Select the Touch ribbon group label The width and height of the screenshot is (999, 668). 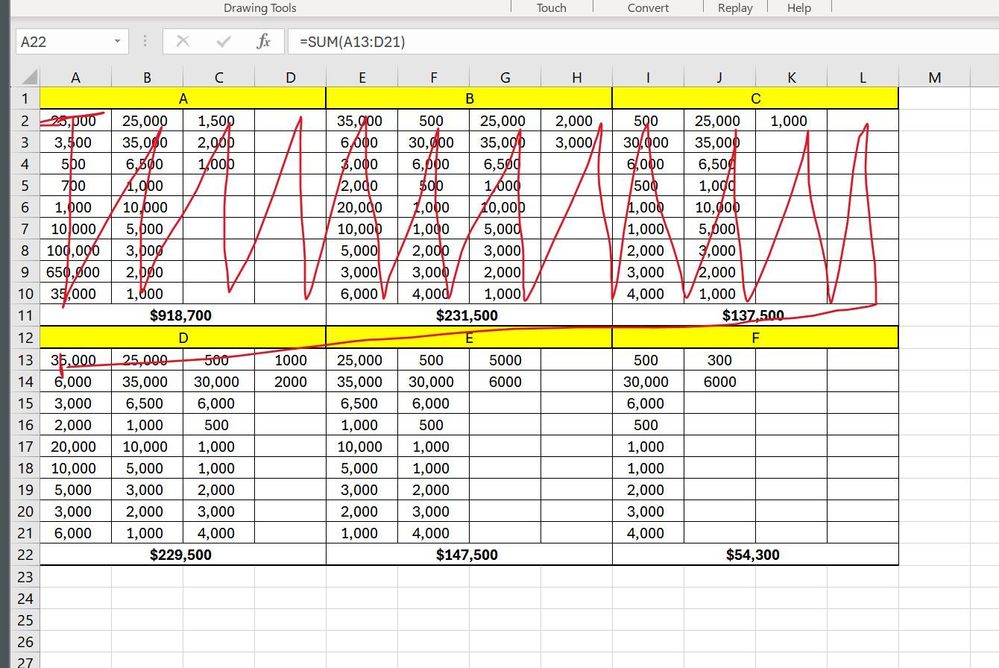coord(551,8)
